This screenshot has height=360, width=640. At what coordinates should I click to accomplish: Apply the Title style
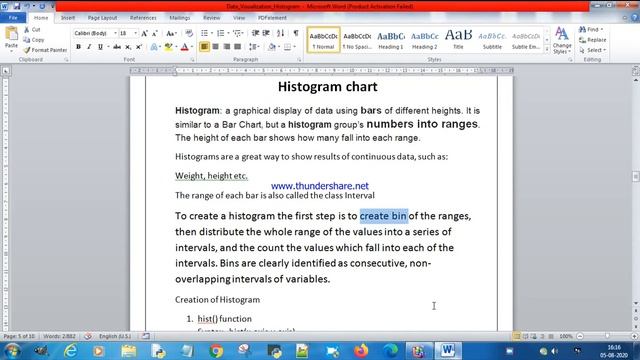458,40
